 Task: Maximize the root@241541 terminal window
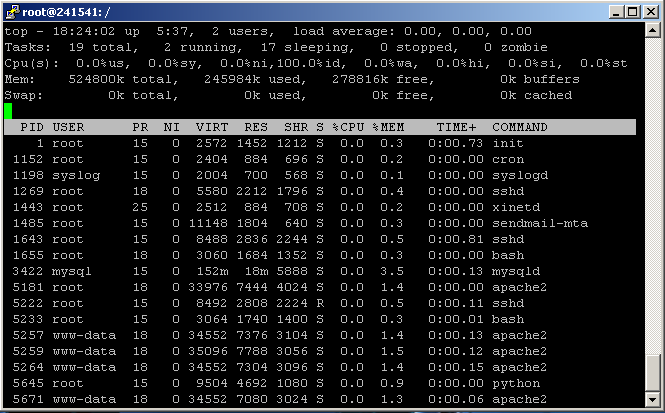[x=632, y=12]
